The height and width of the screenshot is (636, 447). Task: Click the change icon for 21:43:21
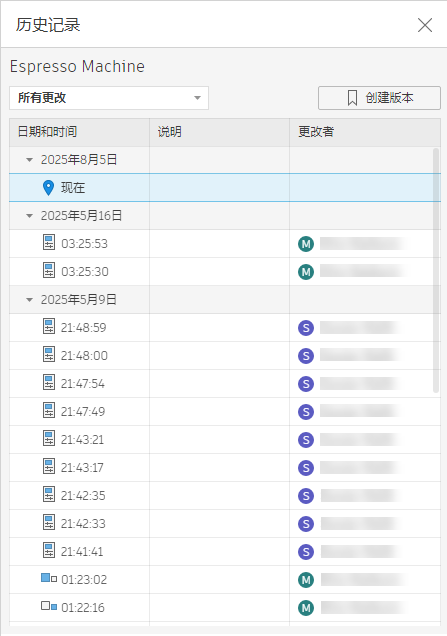point(49,438)
